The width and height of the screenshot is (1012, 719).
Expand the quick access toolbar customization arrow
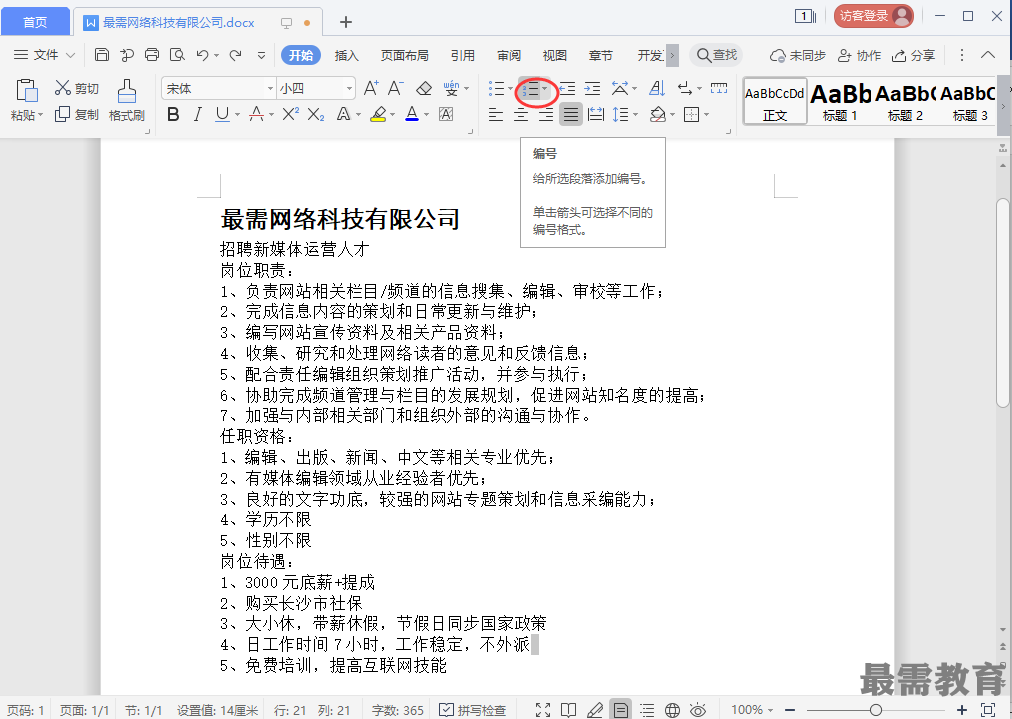pyautogui.click(x=261, y=56)
